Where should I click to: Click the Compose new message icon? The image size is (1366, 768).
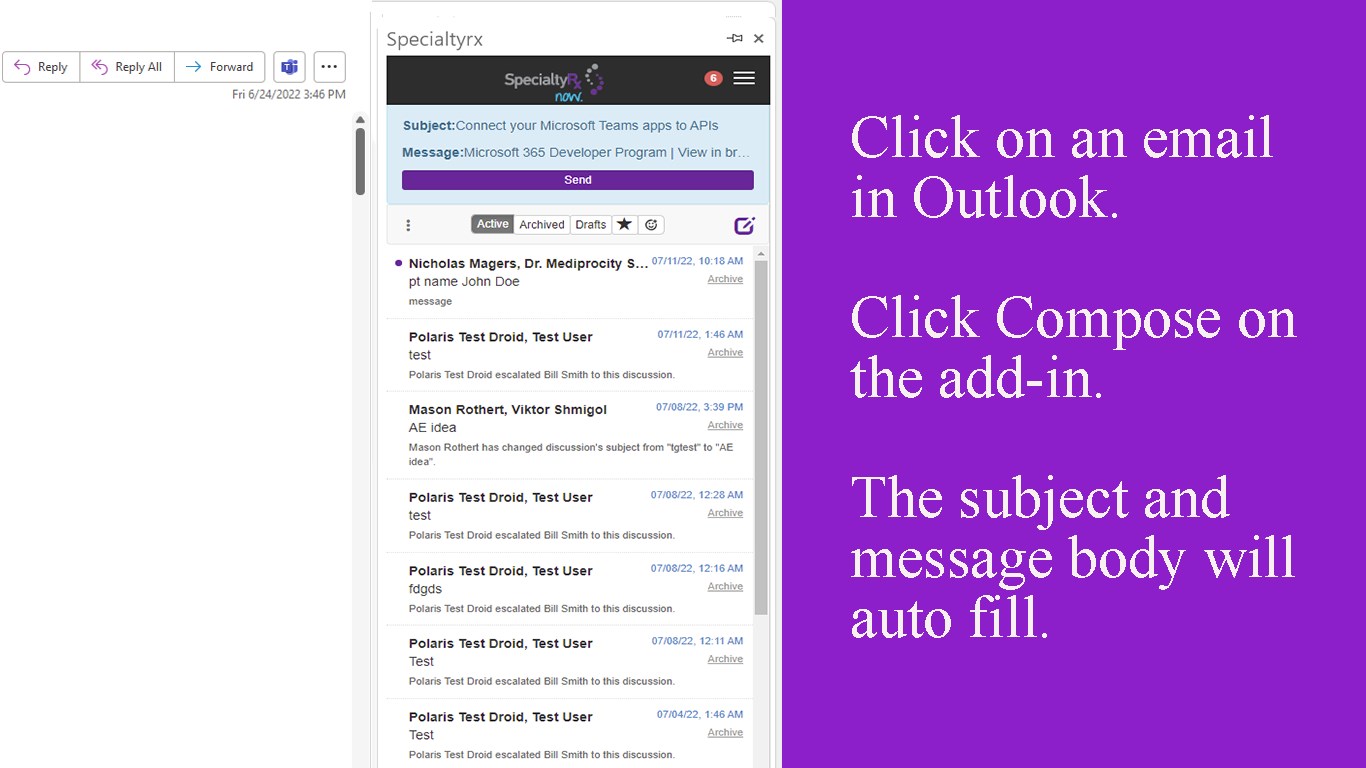(744, 225)
